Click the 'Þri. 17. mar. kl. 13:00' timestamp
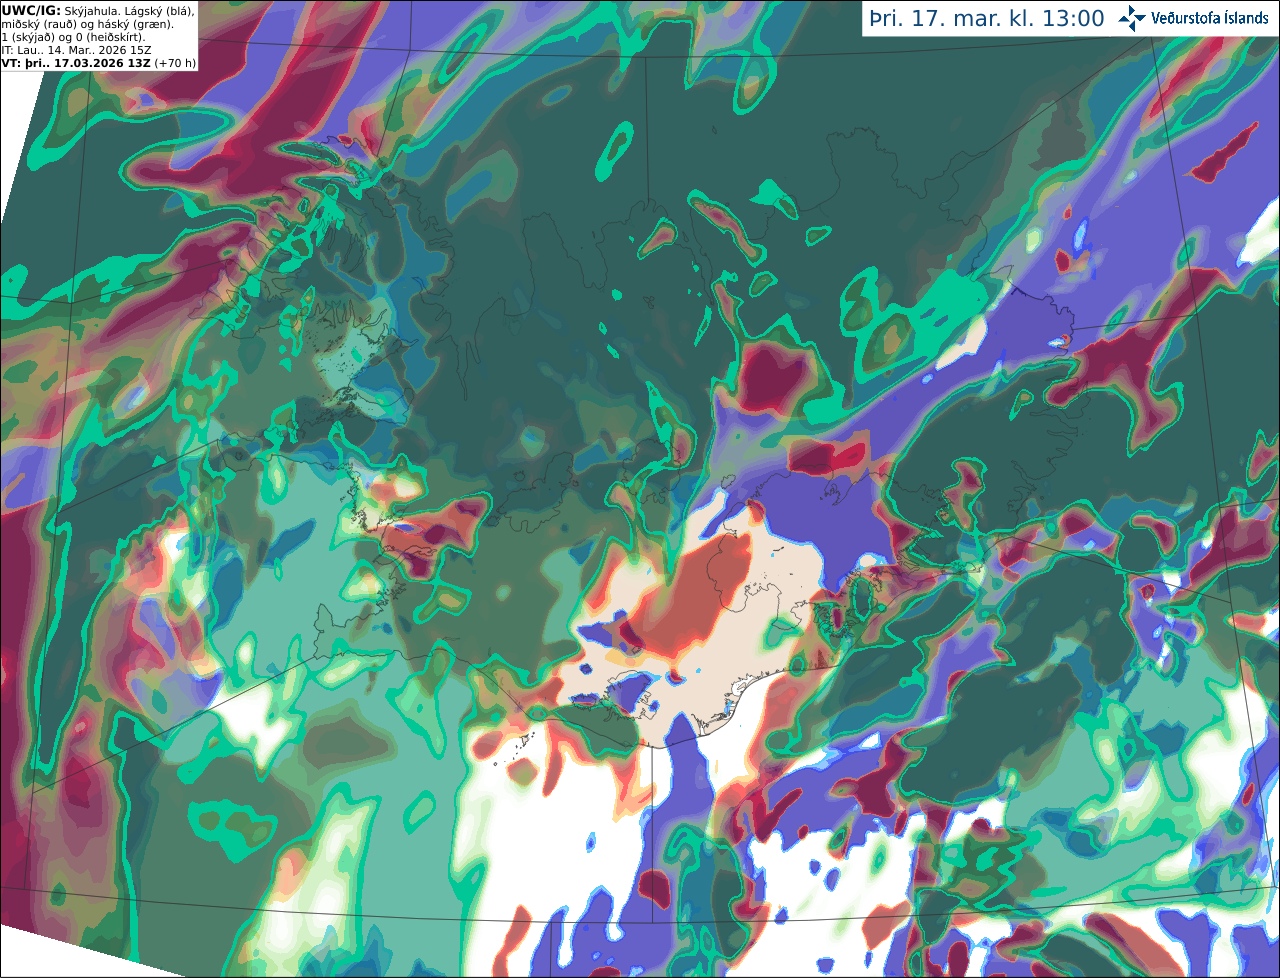The height and width of the screenshot is (978, 1280). [x=987, y=19]
